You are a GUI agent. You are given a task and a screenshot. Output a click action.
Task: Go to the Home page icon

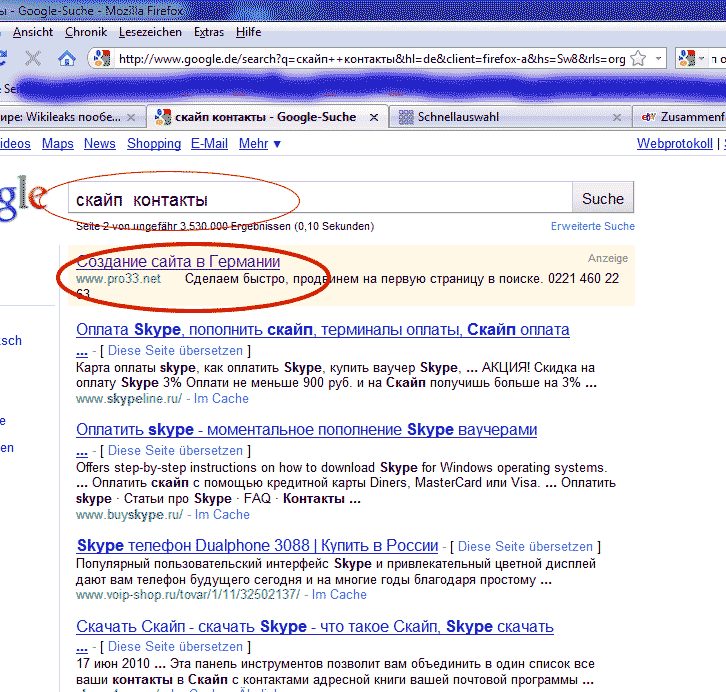click(x=67, y=59)
